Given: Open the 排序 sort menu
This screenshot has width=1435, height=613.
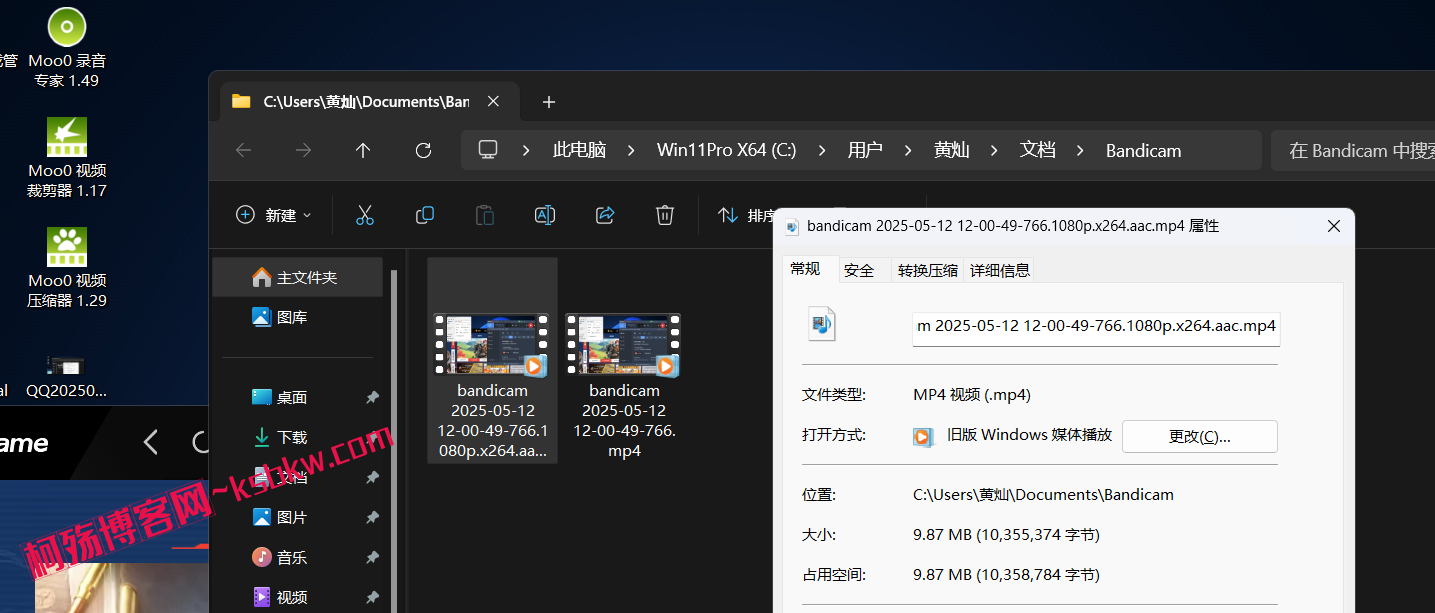Looking at the screenshot, I should click(x=748, y=215).
